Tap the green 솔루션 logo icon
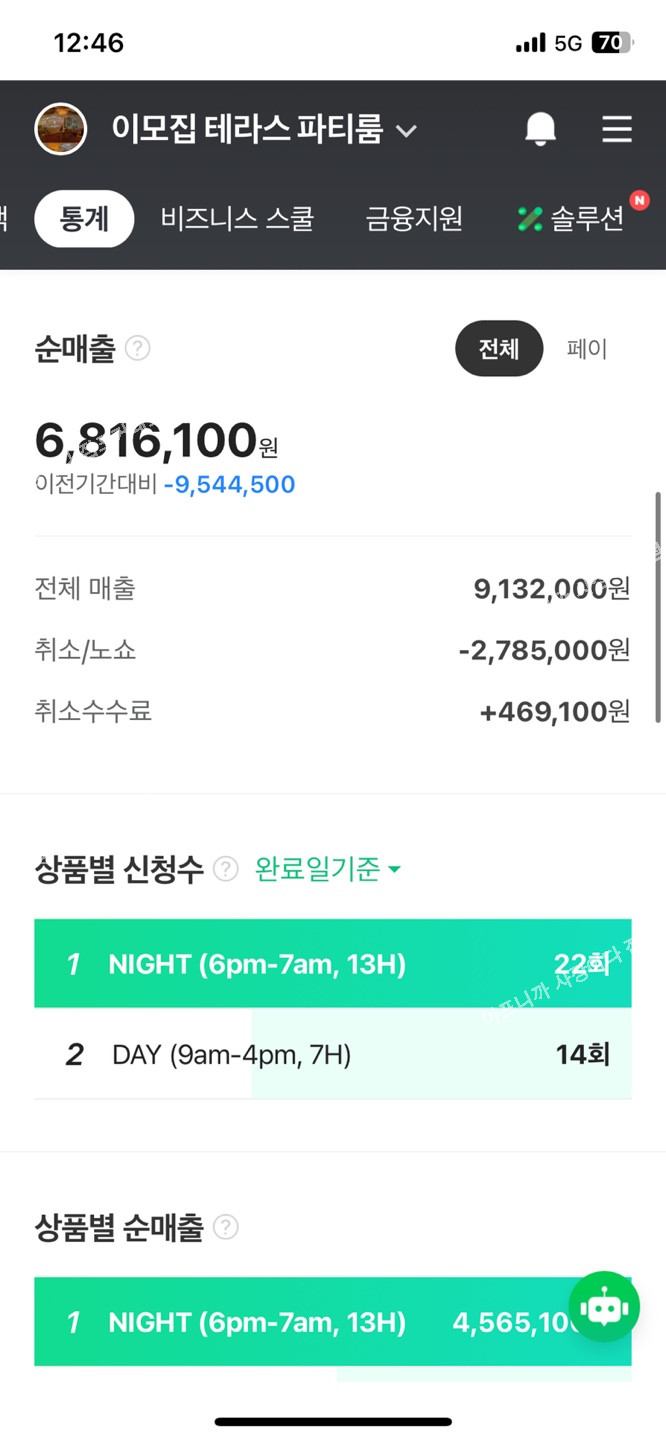 click(529, 219)
